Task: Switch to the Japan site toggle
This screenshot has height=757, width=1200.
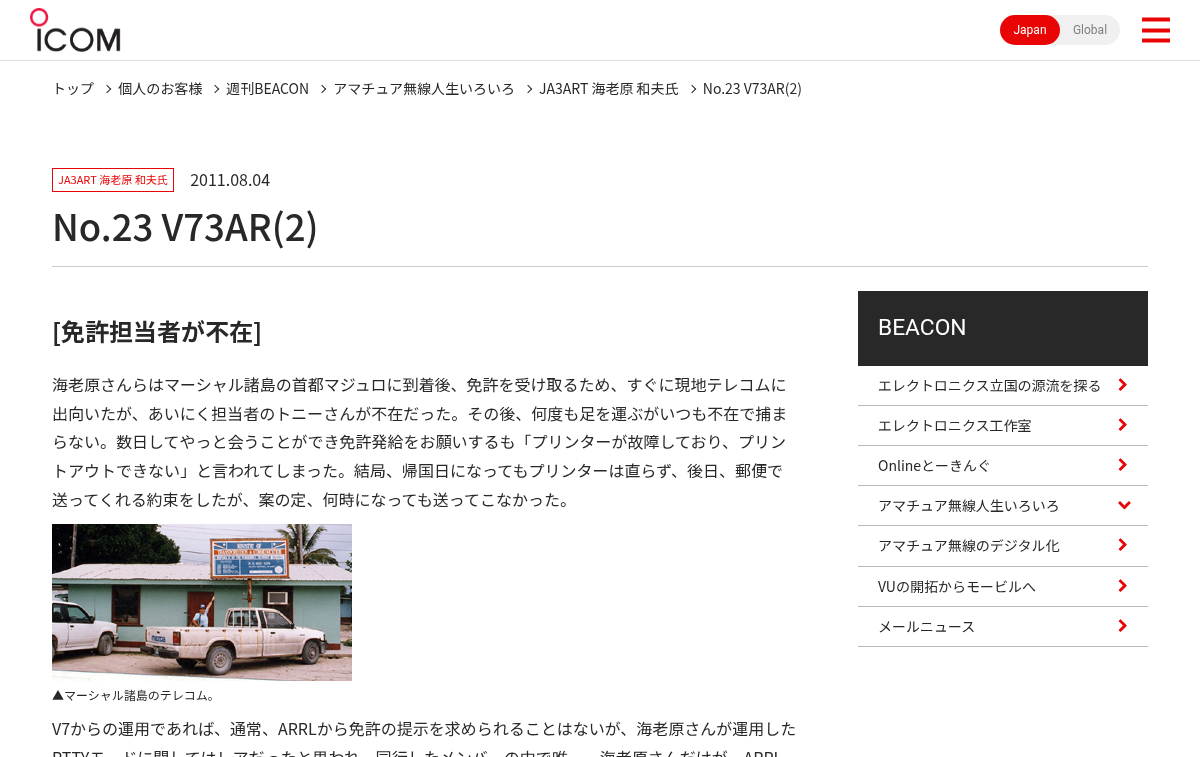Action: (1030, 30)
